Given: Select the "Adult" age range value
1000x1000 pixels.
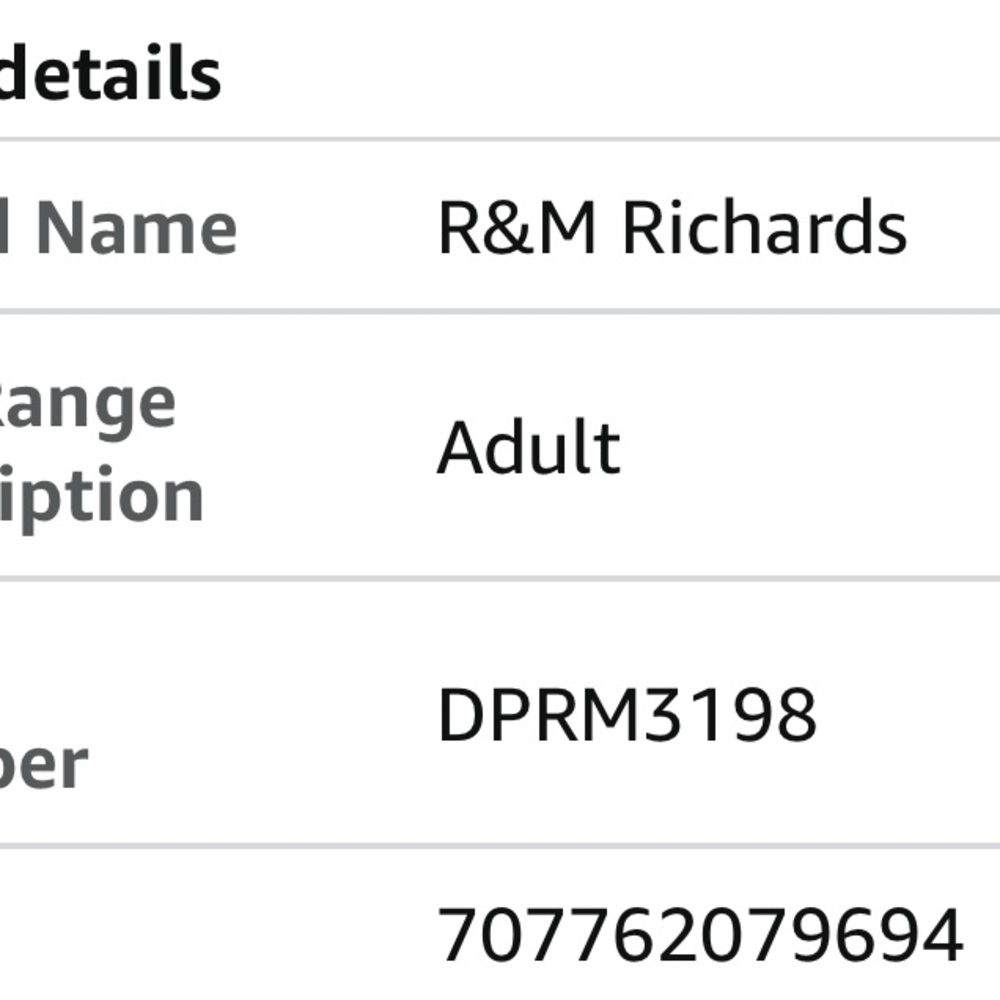Looking at the screenshot, I should click(x=528, y=447).
